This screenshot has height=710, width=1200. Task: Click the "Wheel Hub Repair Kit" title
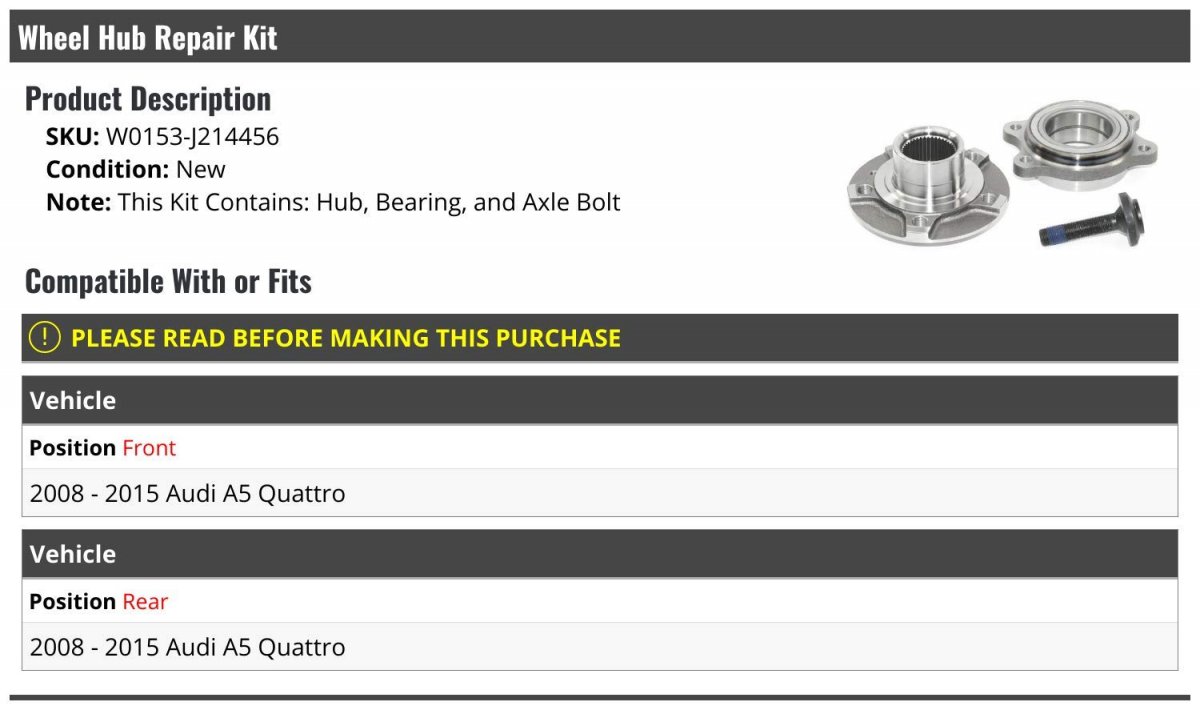click(x=147, y=38)
